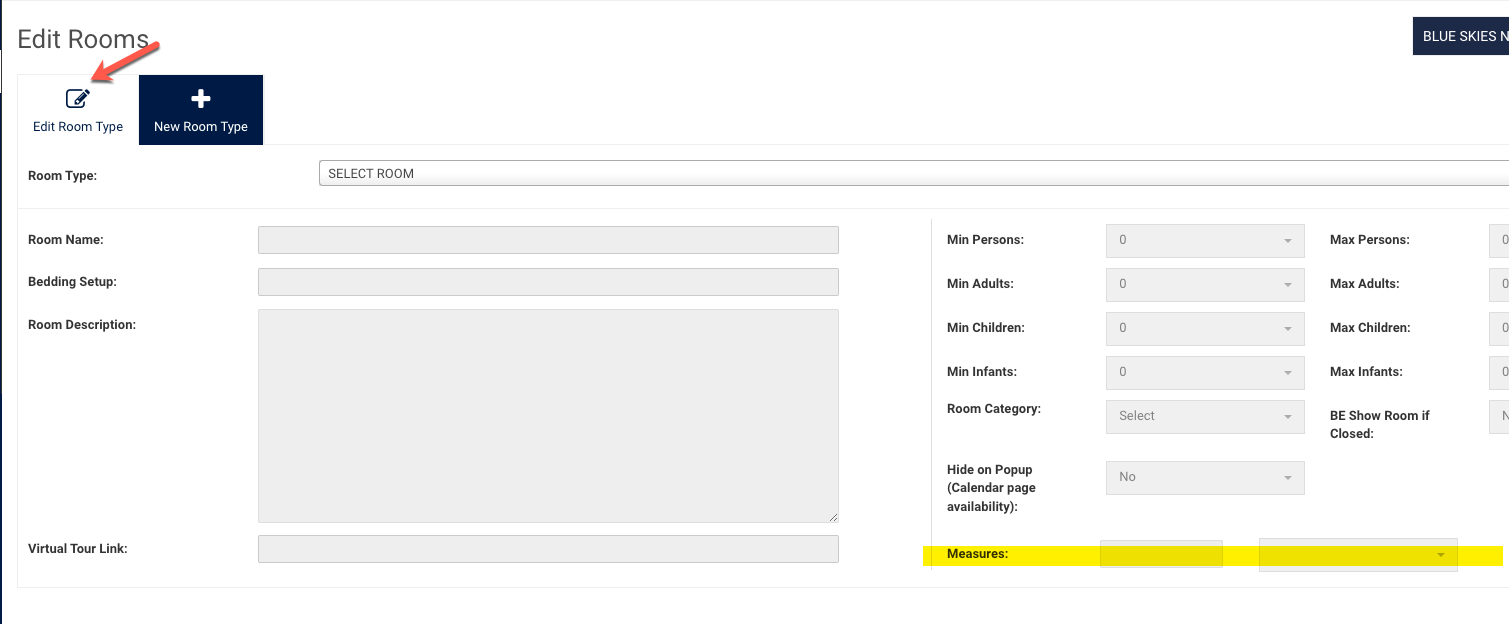Expand the Min Children dropdown
This screenshot has width=1509, height=624.
pyautogui.click(x=1205, y=328)
